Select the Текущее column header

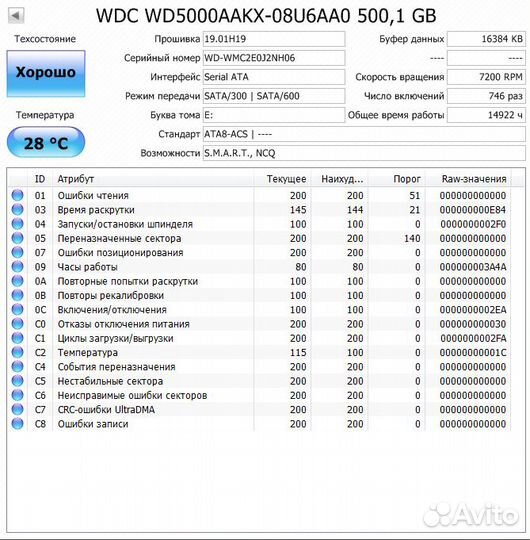[x=287, y=179]
